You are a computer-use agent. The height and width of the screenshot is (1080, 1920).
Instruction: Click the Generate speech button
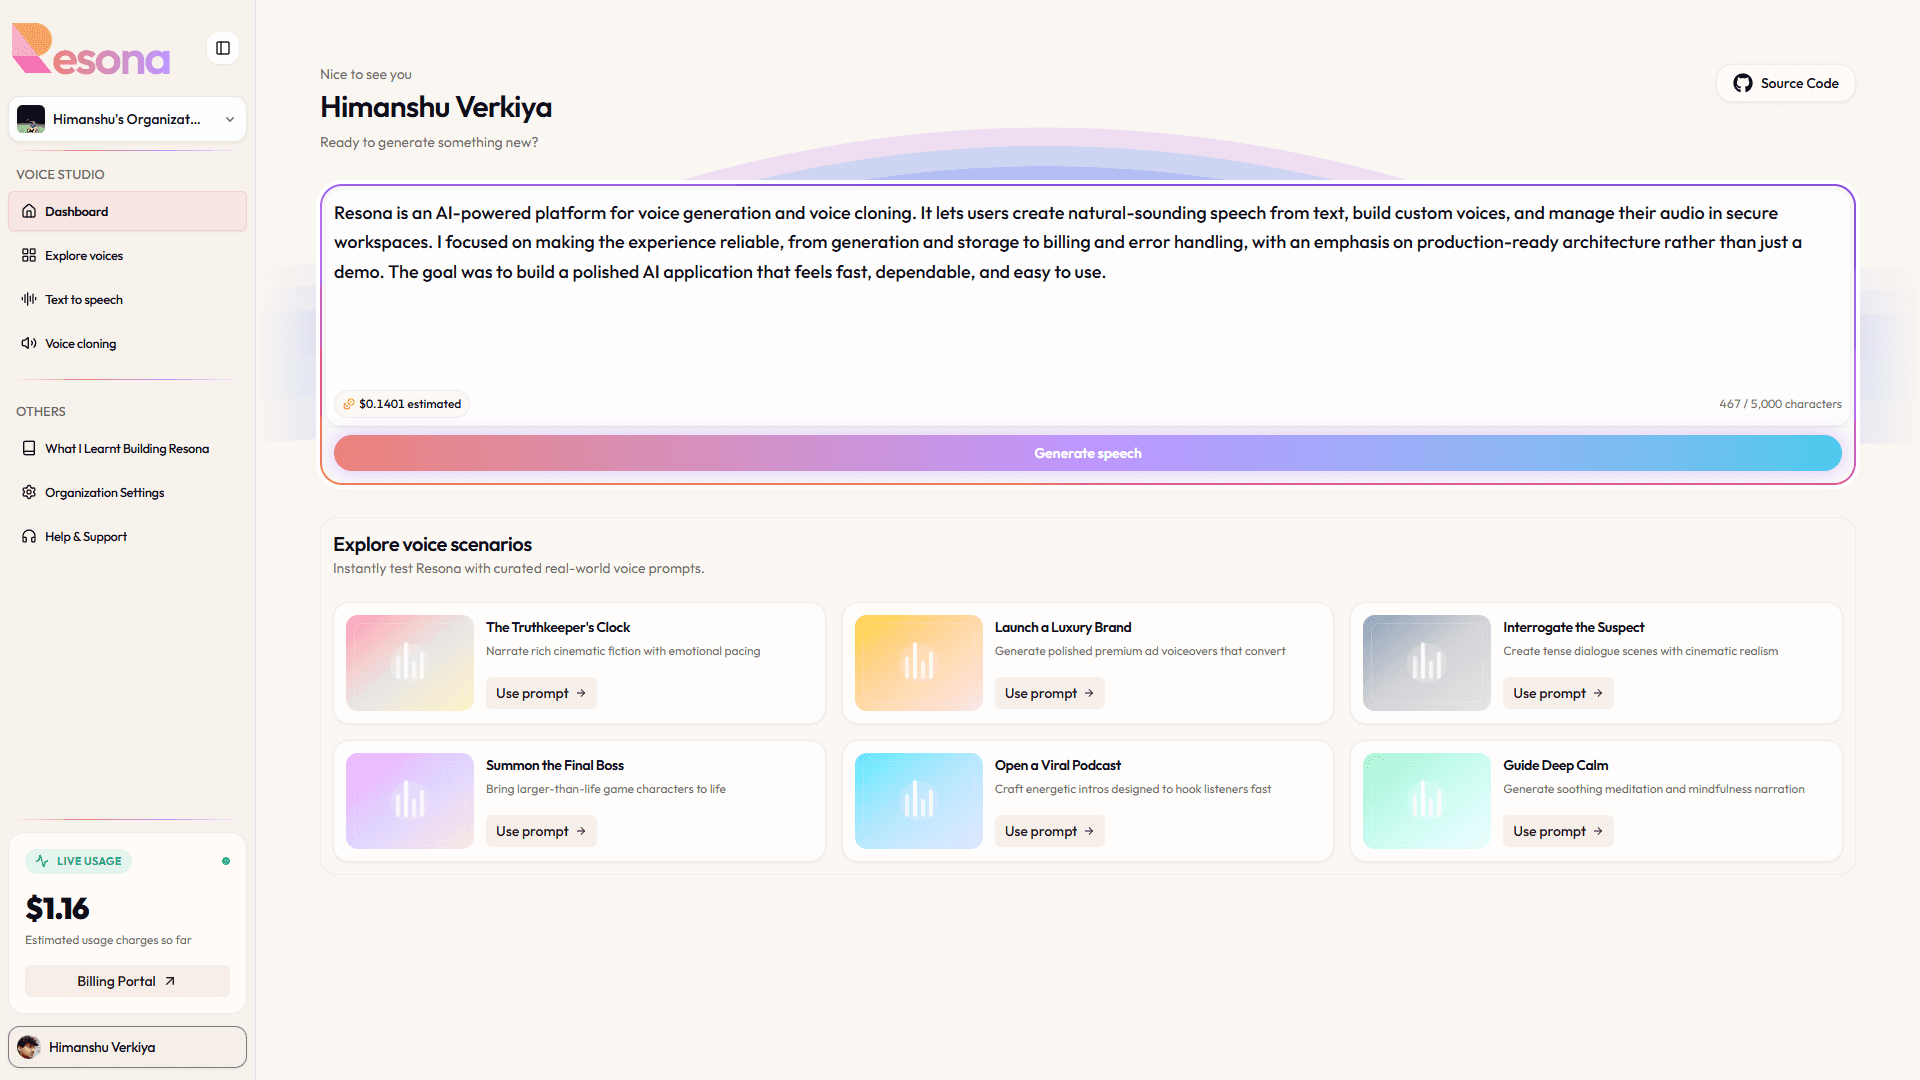(1087, 453)
